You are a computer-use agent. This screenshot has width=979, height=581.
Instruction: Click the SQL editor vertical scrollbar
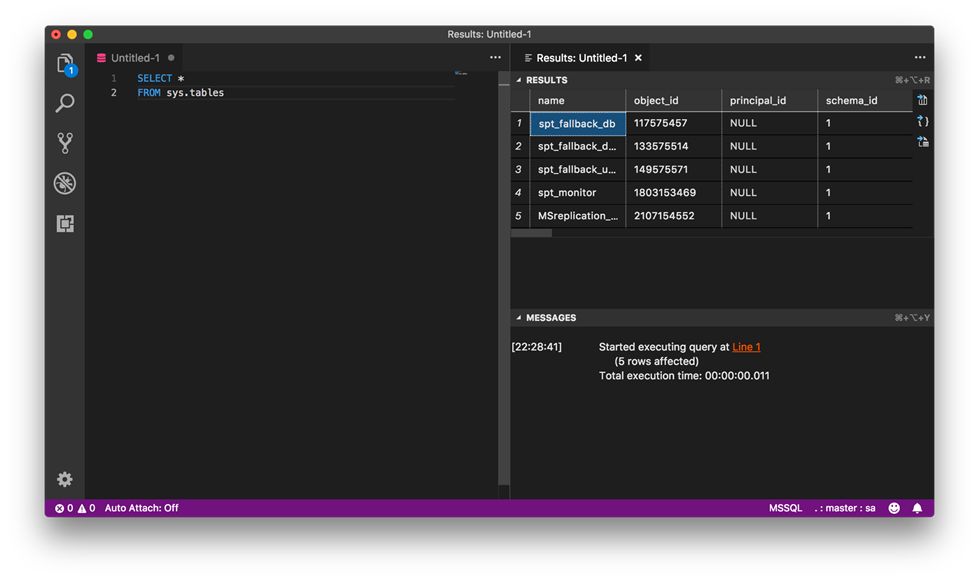pos(504,278)
